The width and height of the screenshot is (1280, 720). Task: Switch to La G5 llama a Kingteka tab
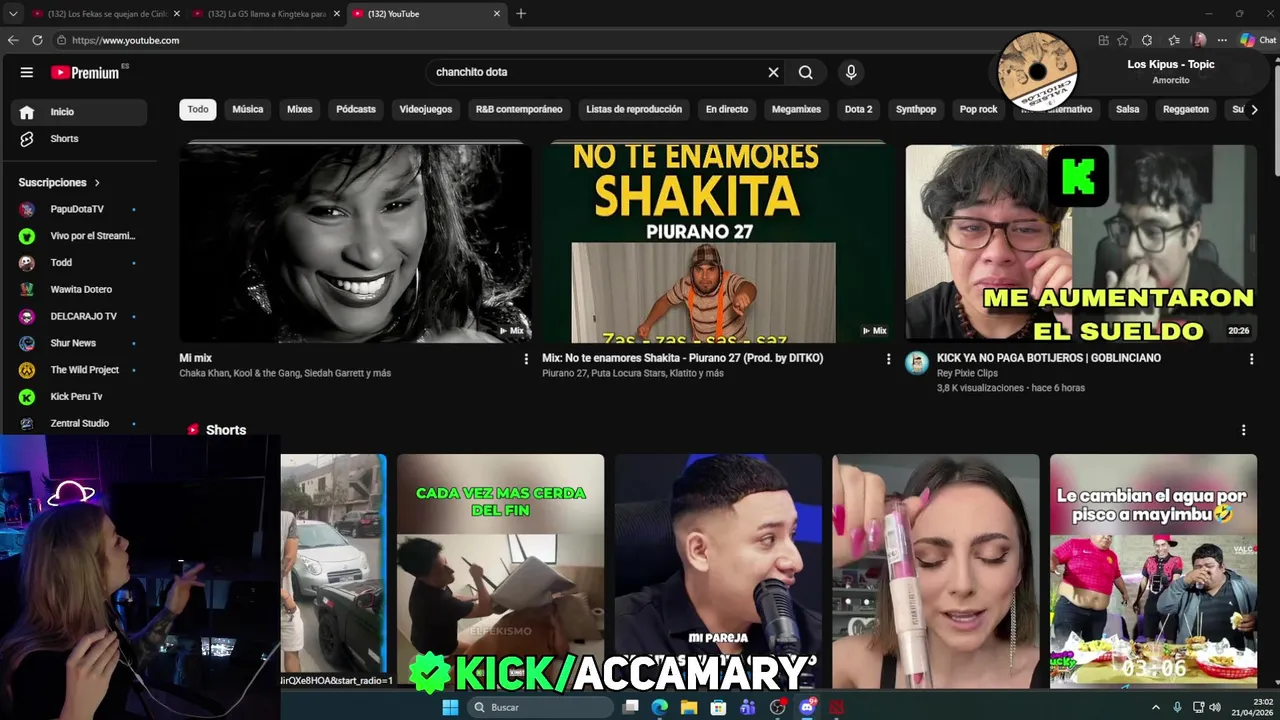[x=265, y=14]
